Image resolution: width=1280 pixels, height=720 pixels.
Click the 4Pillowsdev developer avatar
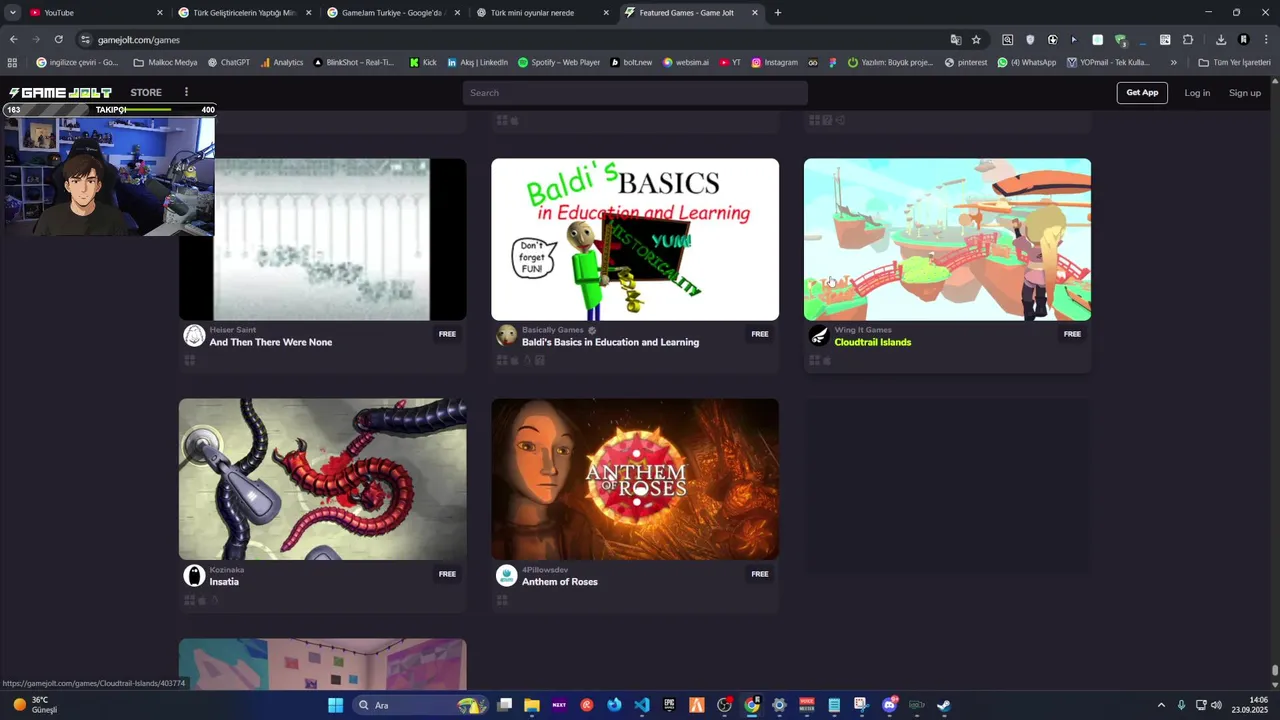pos(507,575)
